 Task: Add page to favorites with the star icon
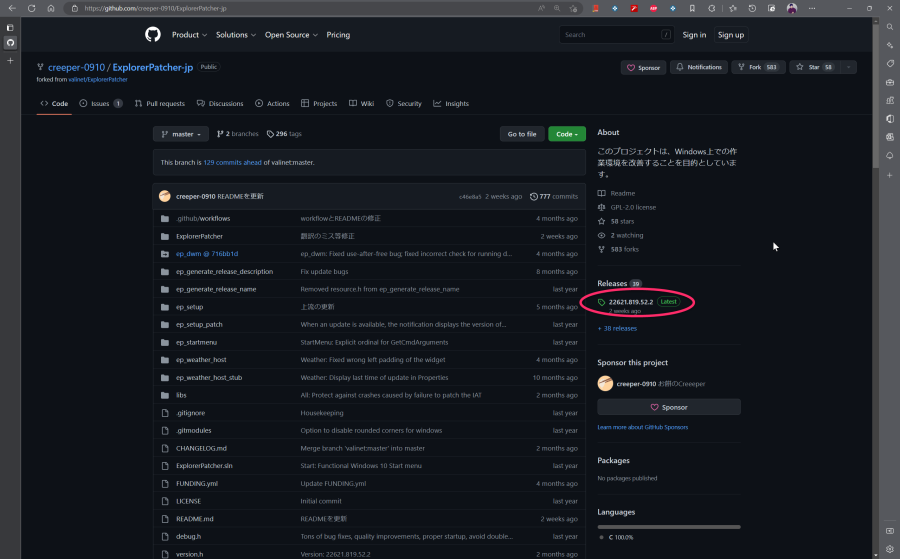click(573, 8)
